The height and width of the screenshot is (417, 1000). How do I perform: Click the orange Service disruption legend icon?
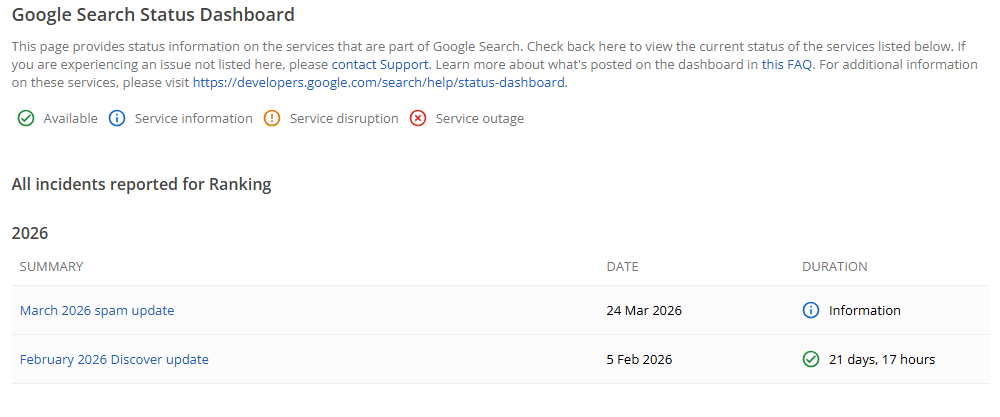coord(272,119)
